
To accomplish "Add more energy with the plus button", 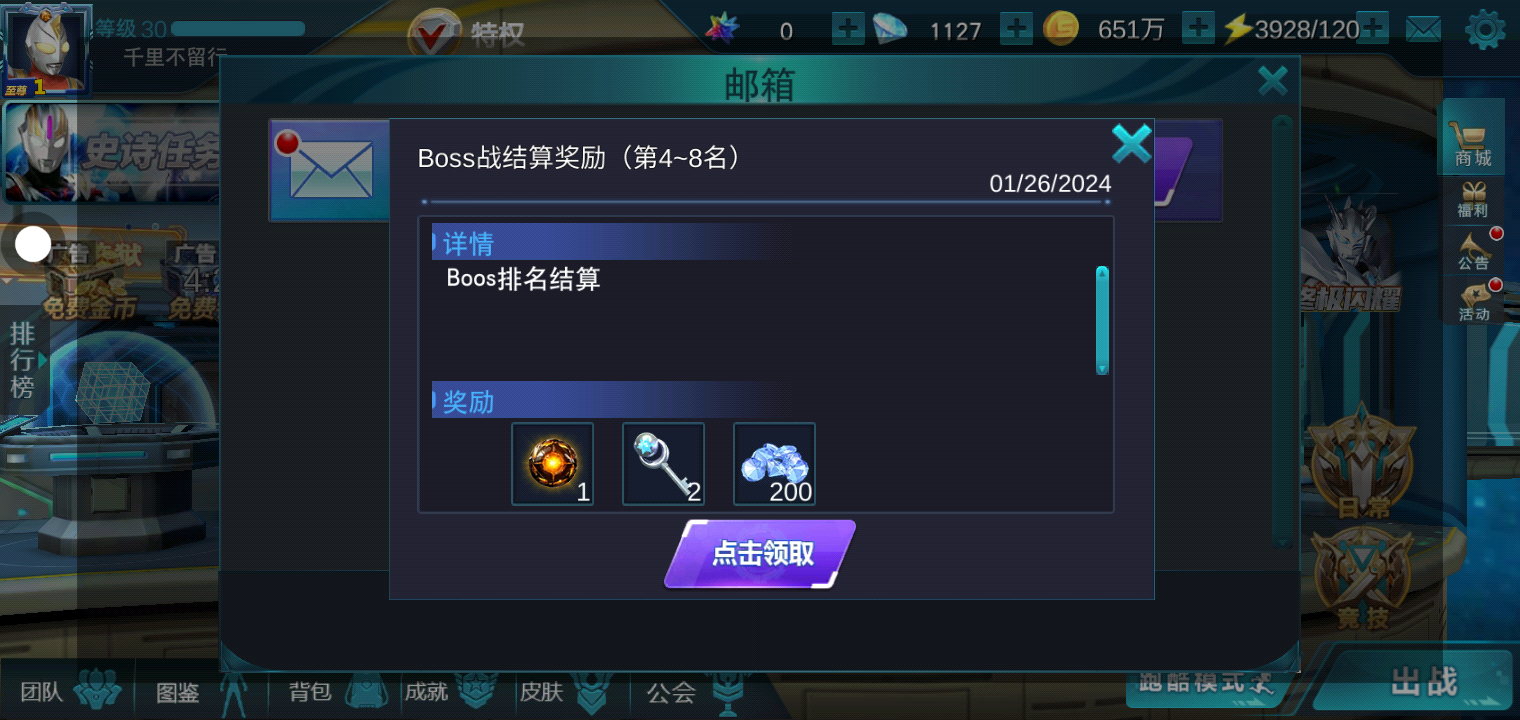I will [1372, 29].
